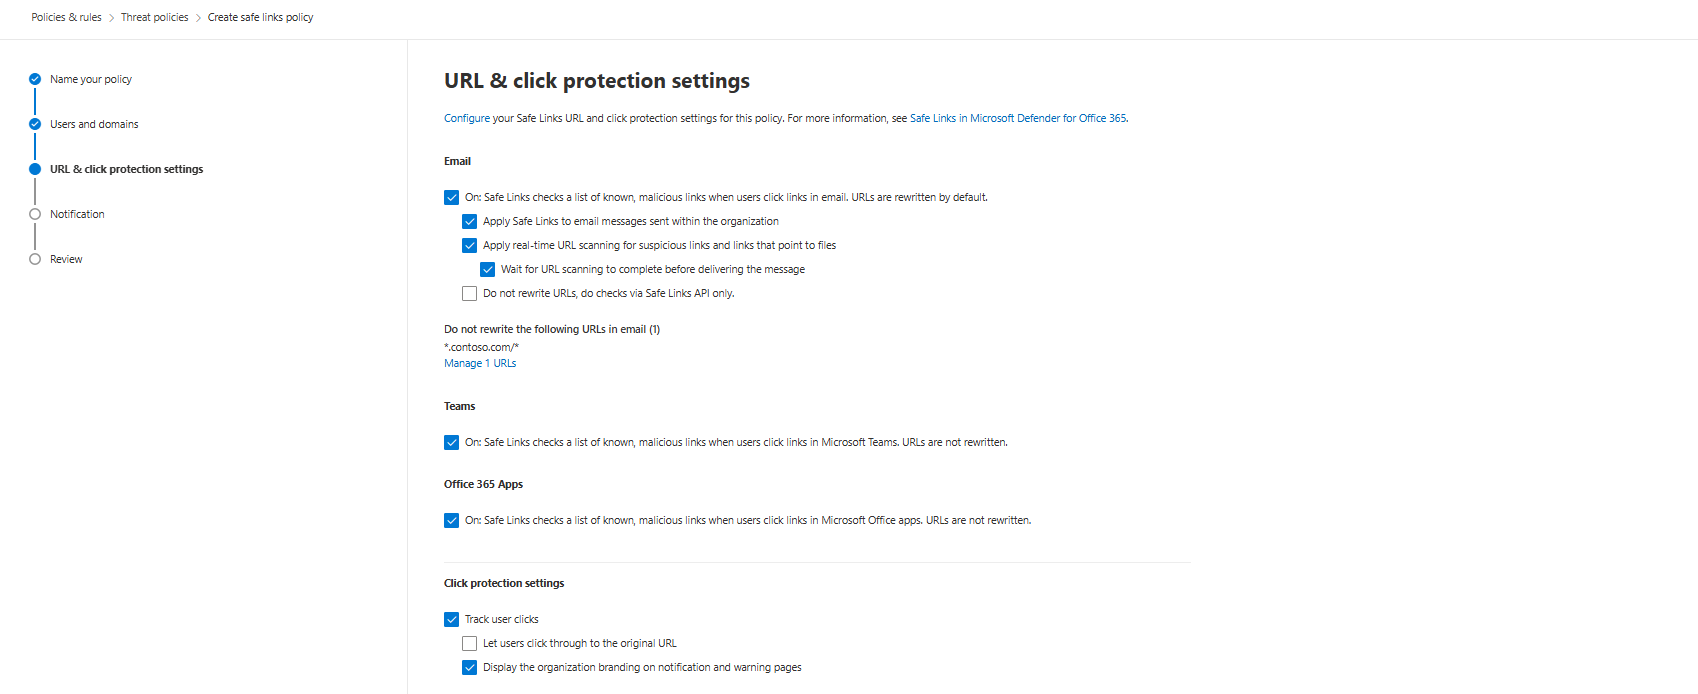Uncheck 'Display the organization branding' option
The width and height of the screenshot is (1698, 694).
click(x=470, y=668)
